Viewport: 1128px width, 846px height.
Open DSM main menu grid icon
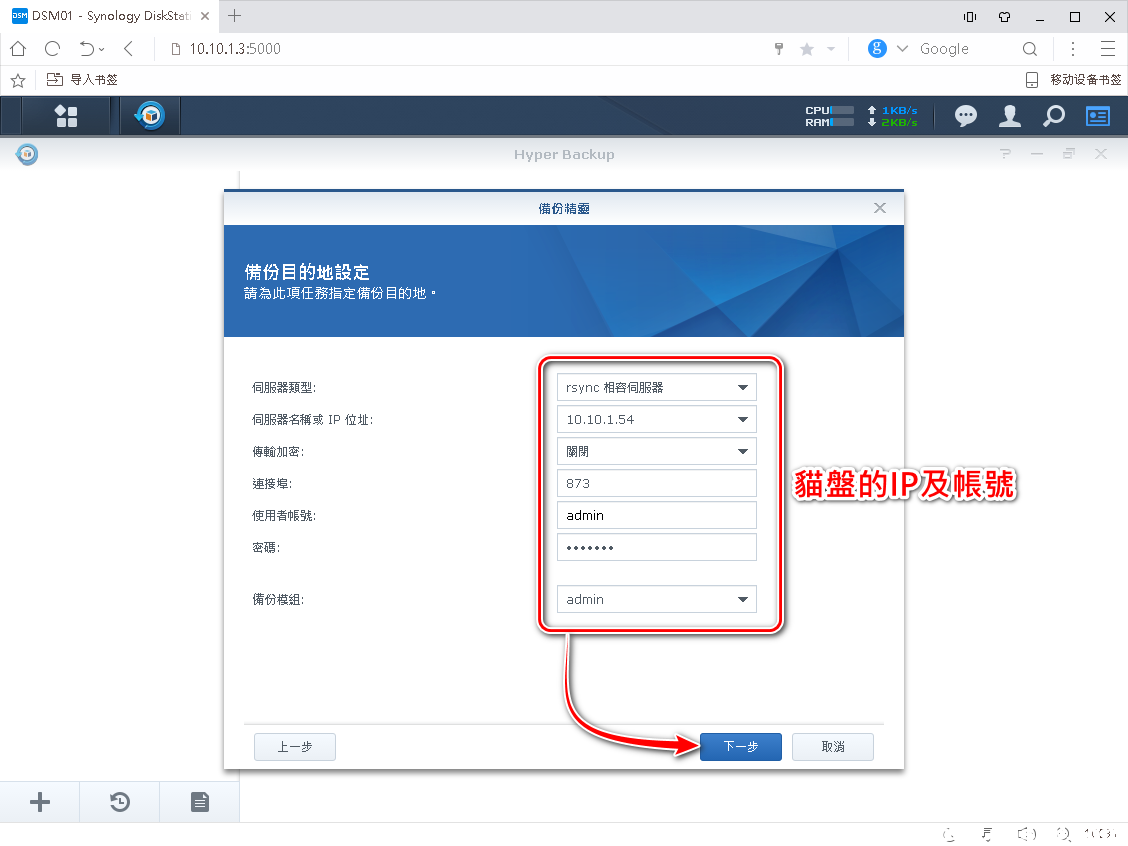pyautogui.click(x=66, y=116)
